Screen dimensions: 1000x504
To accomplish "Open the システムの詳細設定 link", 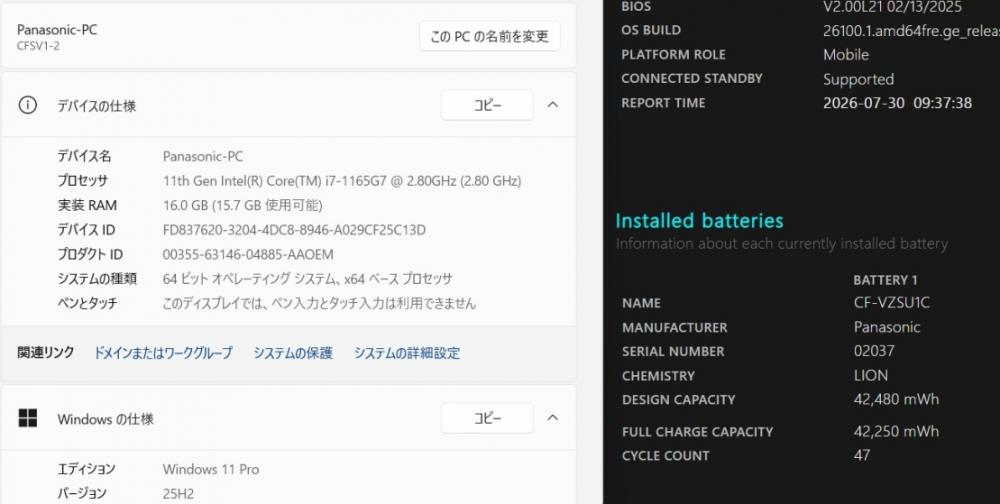I will (407, 353).
